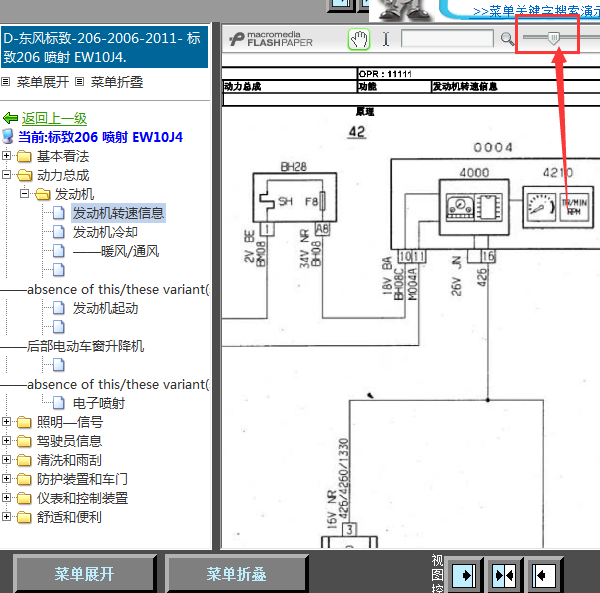Click the 舒适和便利 folder icon
This screenshot has height=593, width=600.
click(24, 517)
